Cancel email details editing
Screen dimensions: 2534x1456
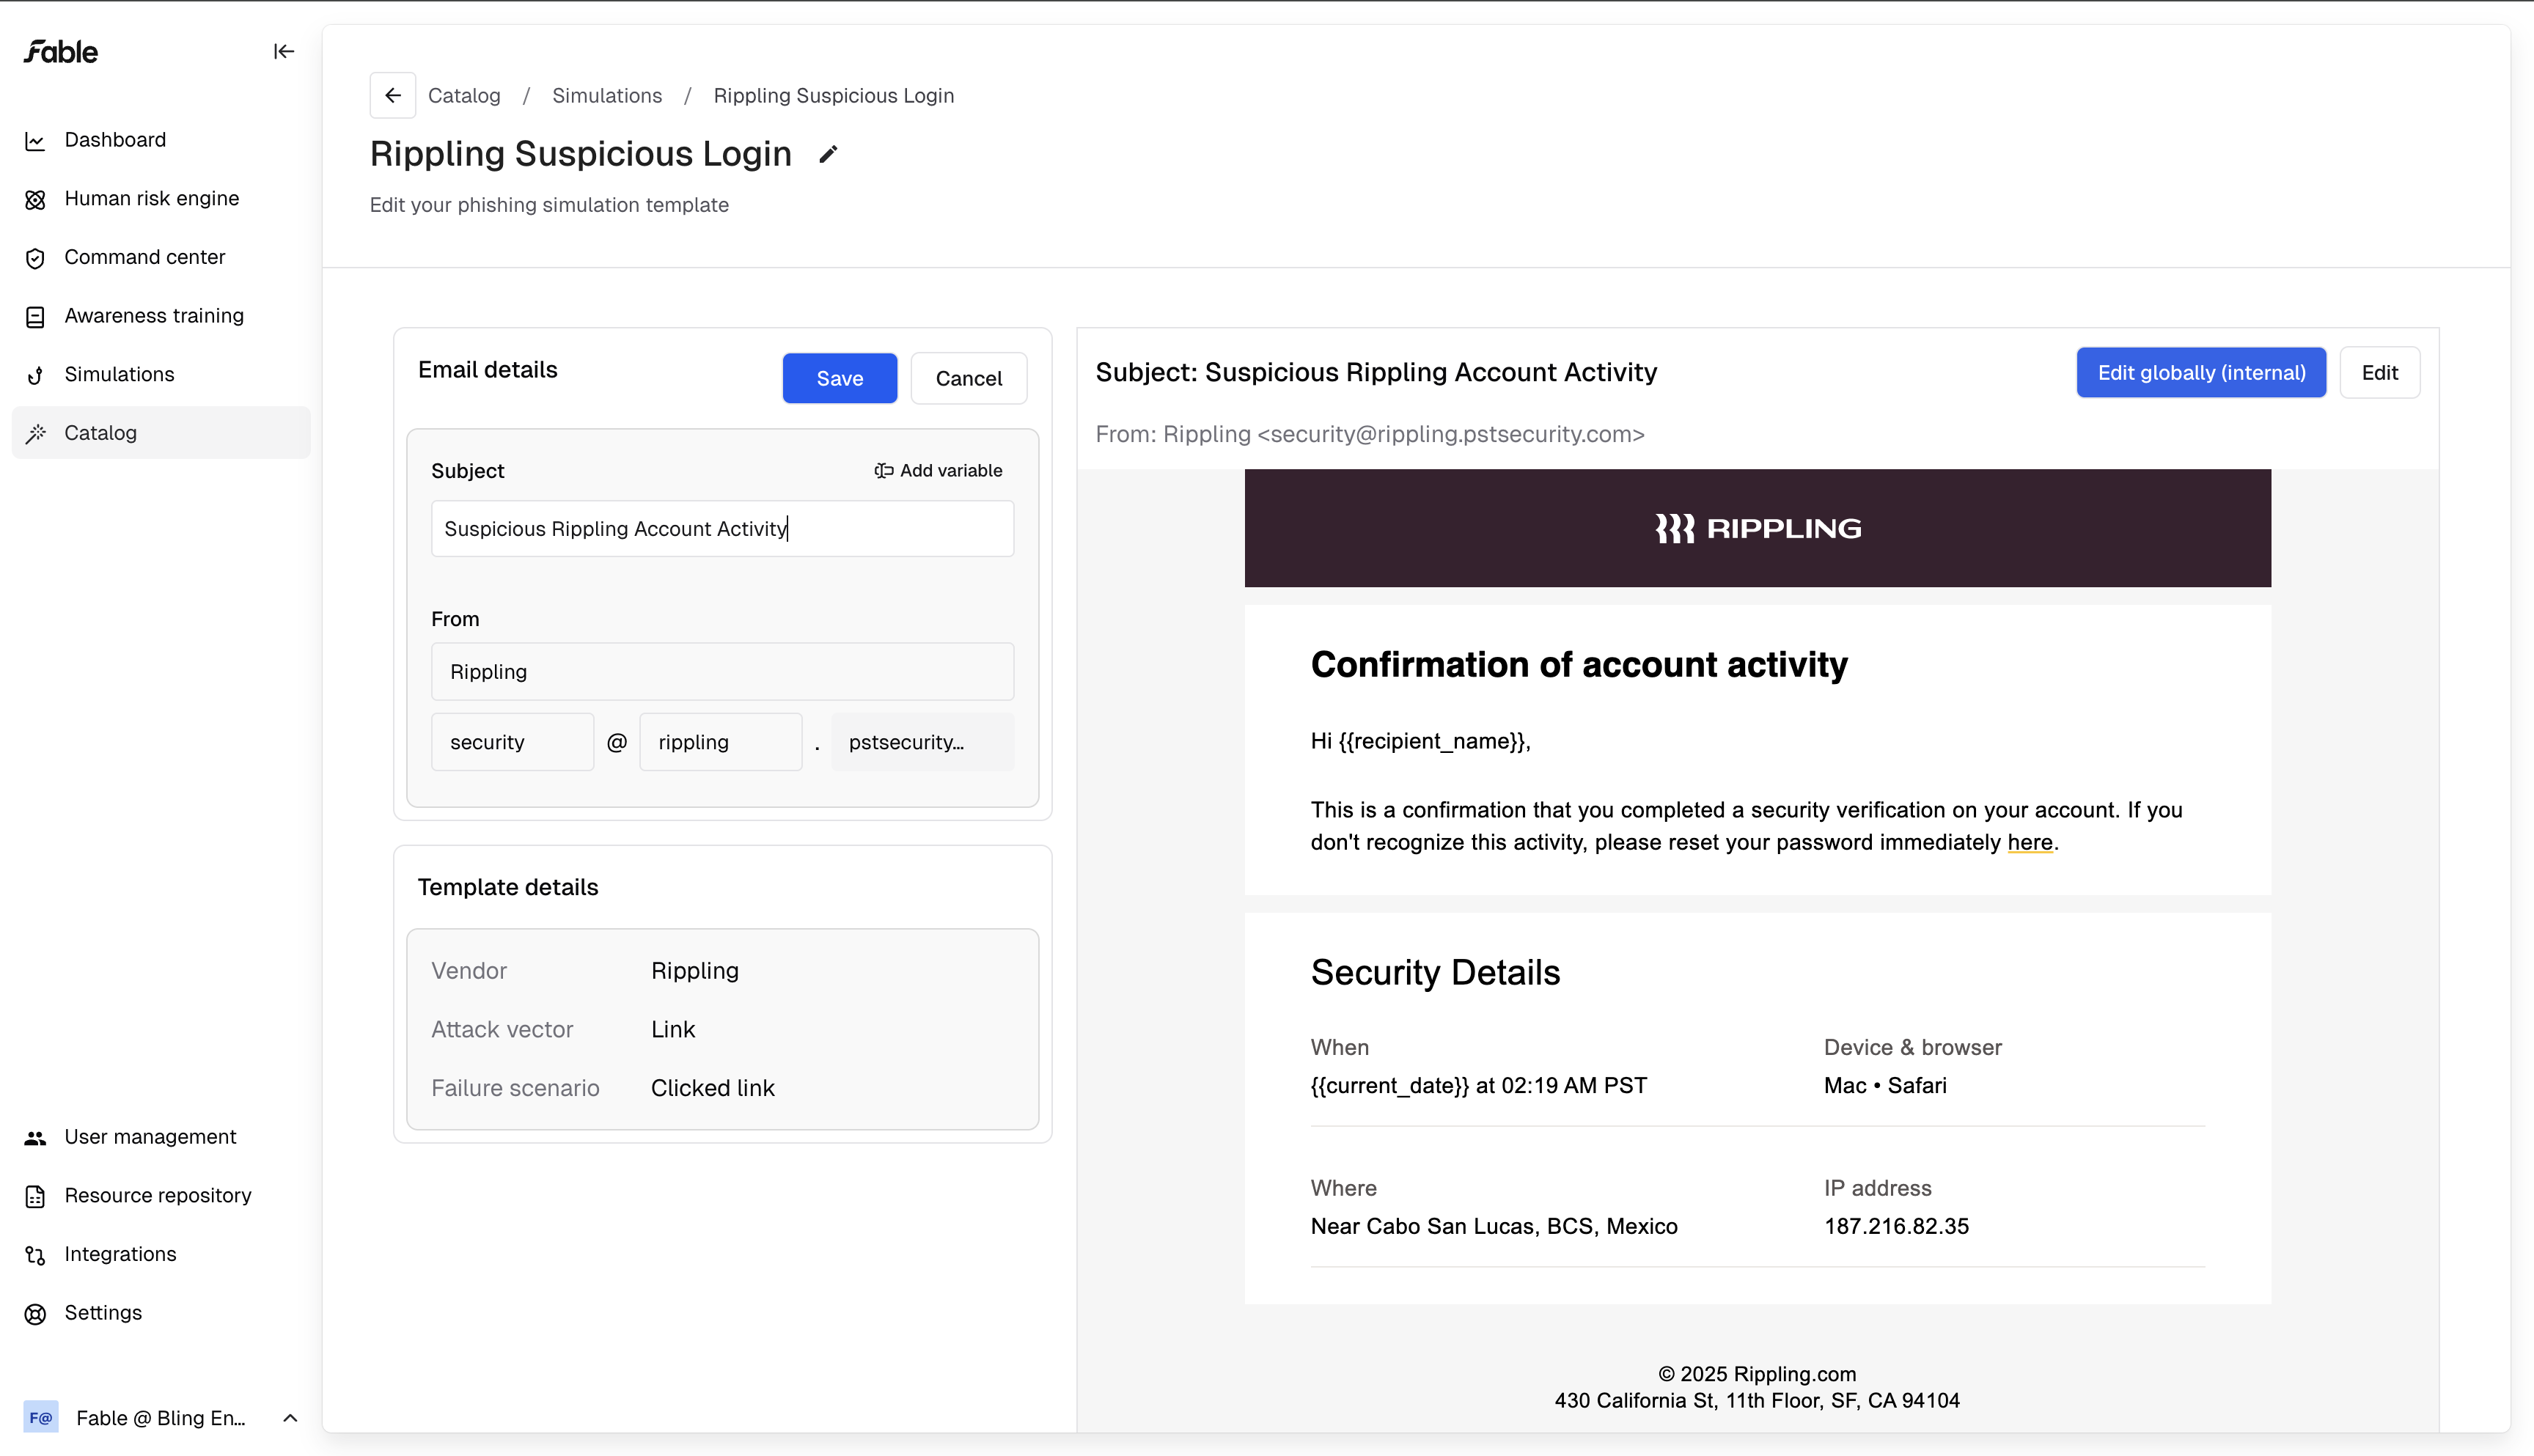pyautogui.click(x=968, y=378)
